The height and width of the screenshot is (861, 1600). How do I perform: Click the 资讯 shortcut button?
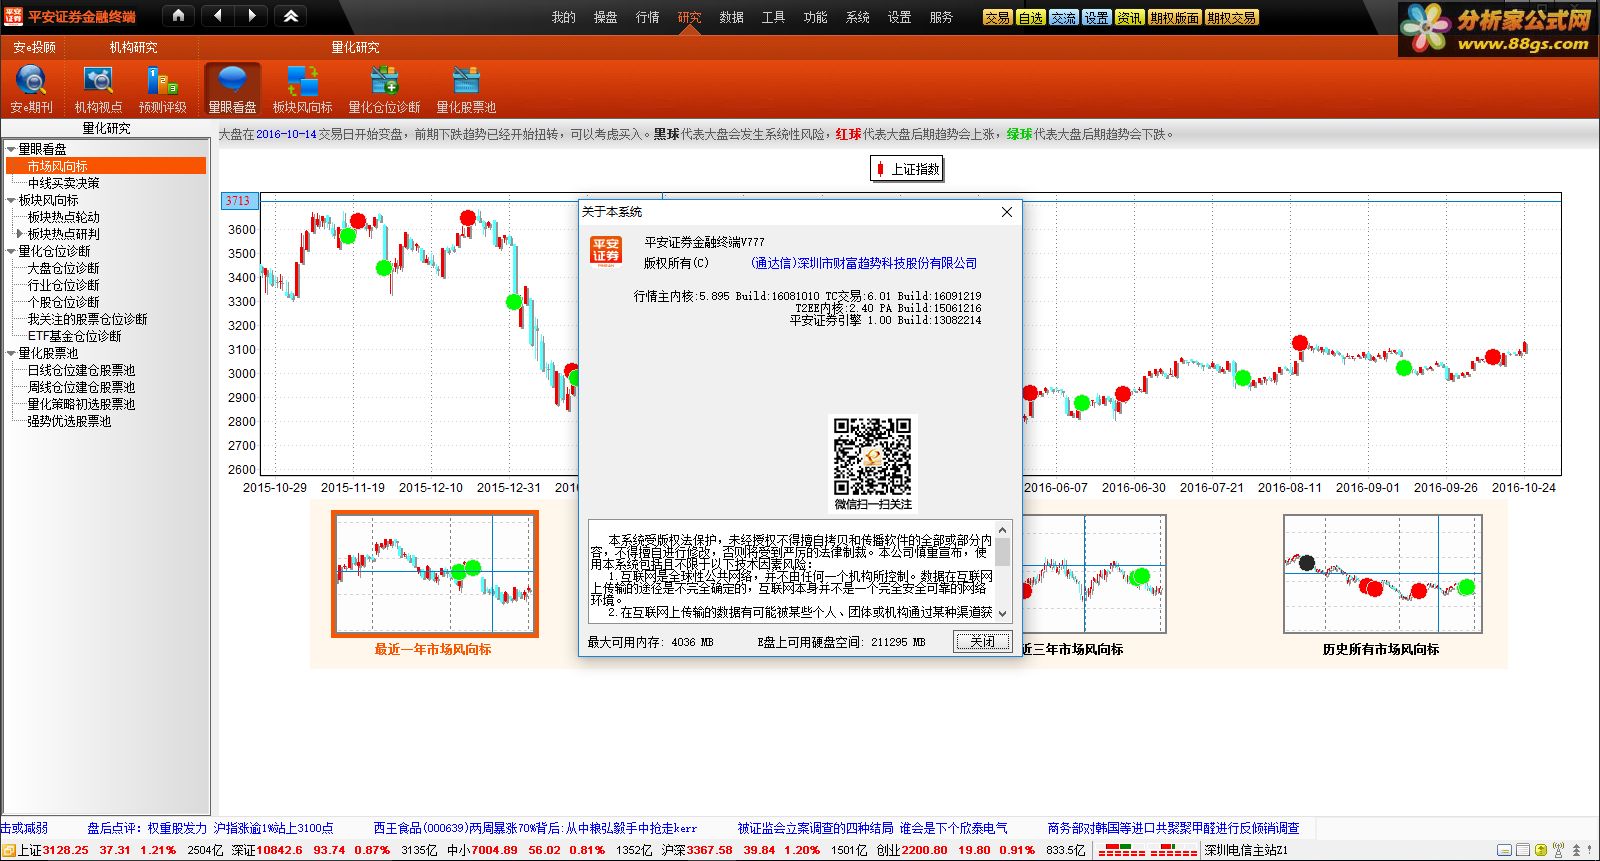1129,18
